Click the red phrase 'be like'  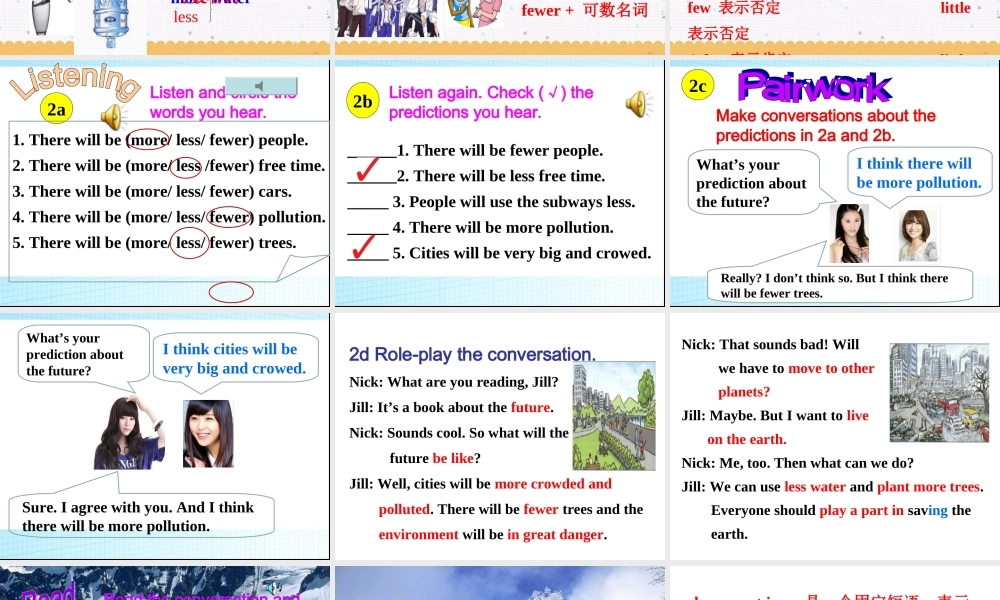click(453, 458)
